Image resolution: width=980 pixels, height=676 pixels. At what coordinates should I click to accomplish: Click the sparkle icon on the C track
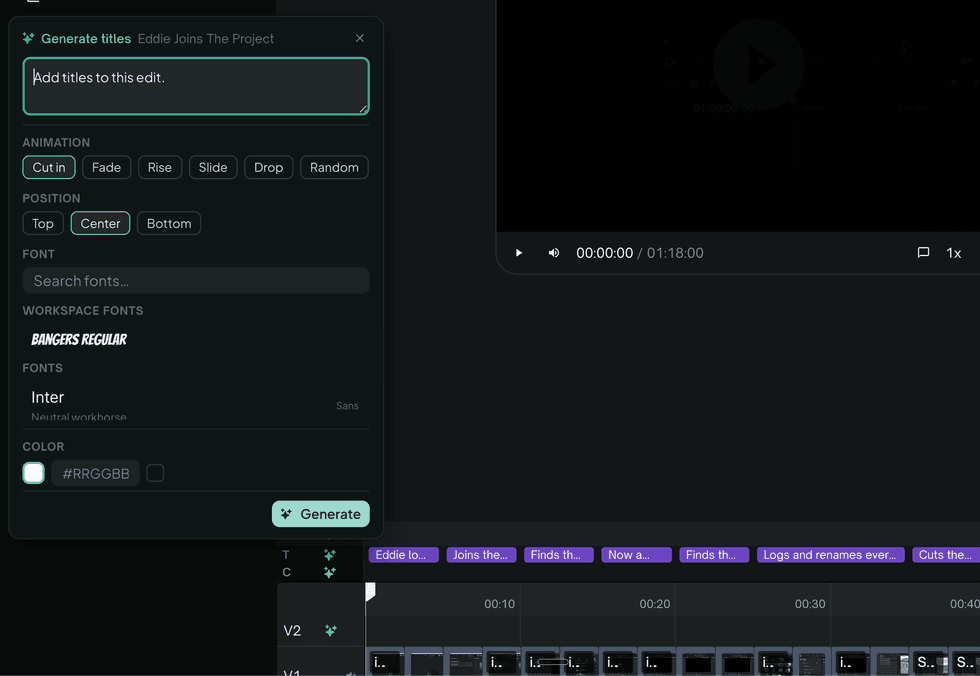(x=330, y=572)
